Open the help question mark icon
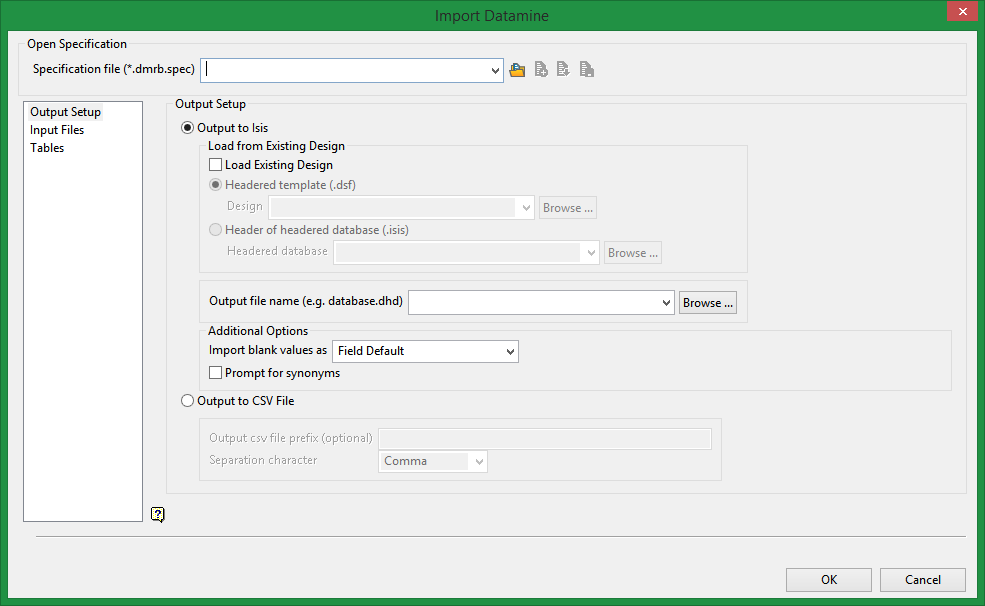 point(158,514)
